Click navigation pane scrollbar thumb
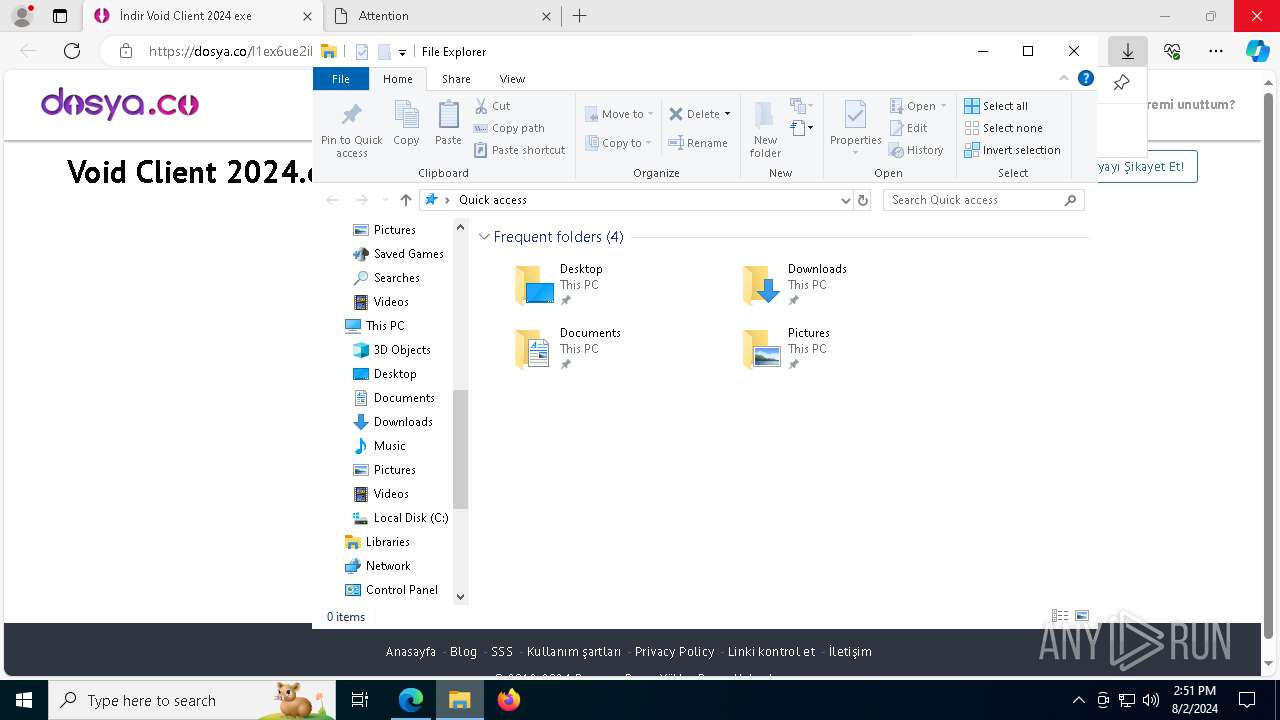 tap(460, 449)
